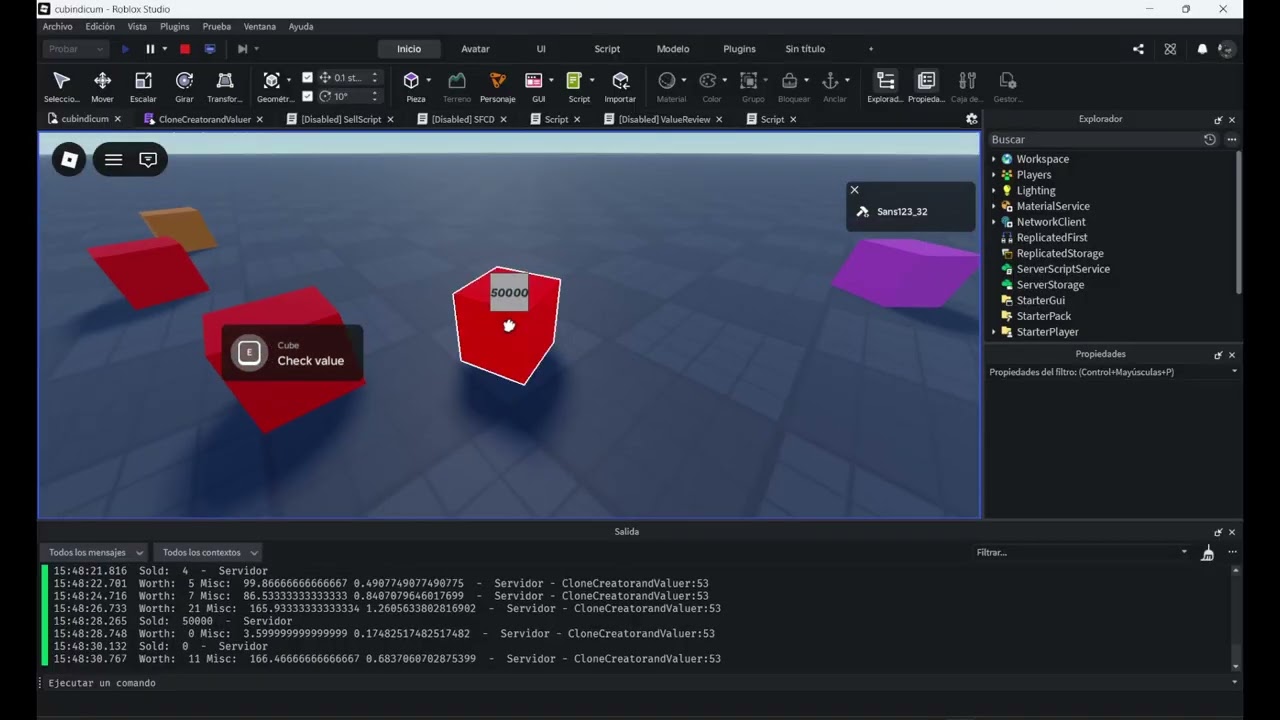The image size is (1280, 720).
Task: Click the Anclar anchor icon
Action: tap(830, 81)
